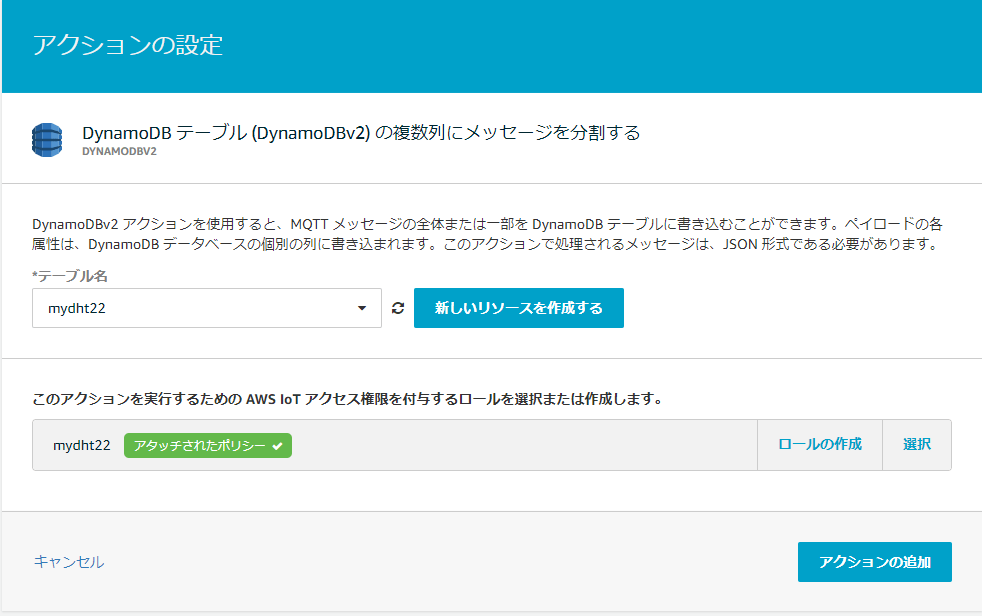
Task: Click アクションの追加 button
Action: tap(875, 562)
